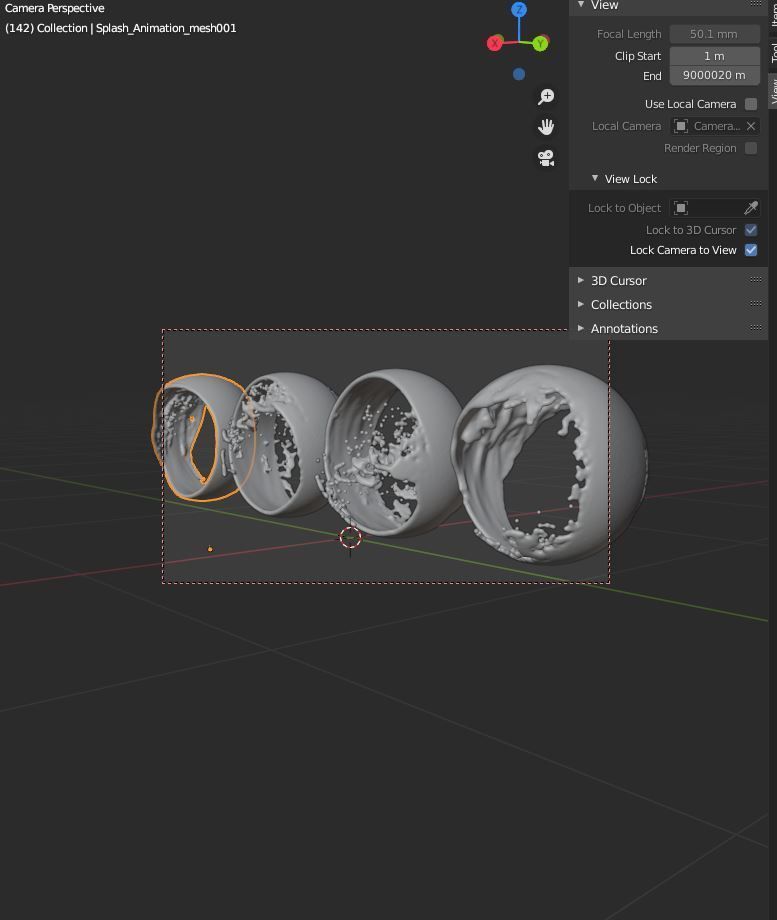Clear the Local Camera field with X

click(x=751, y=126)
